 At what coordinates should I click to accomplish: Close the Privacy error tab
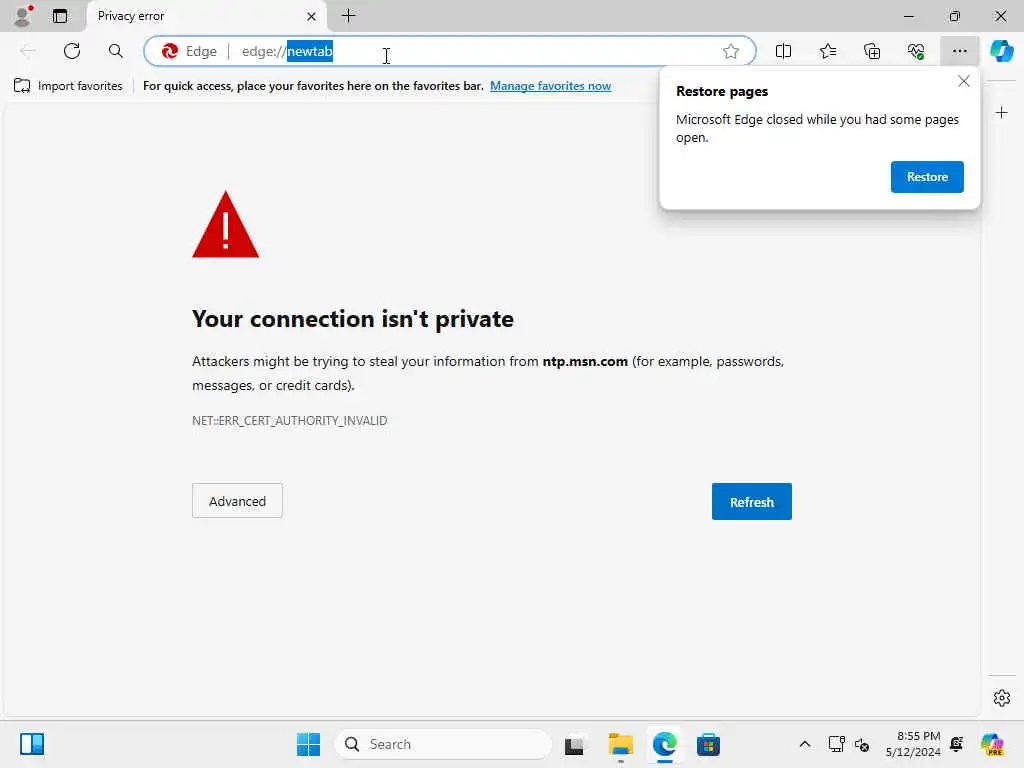[312, 16]
